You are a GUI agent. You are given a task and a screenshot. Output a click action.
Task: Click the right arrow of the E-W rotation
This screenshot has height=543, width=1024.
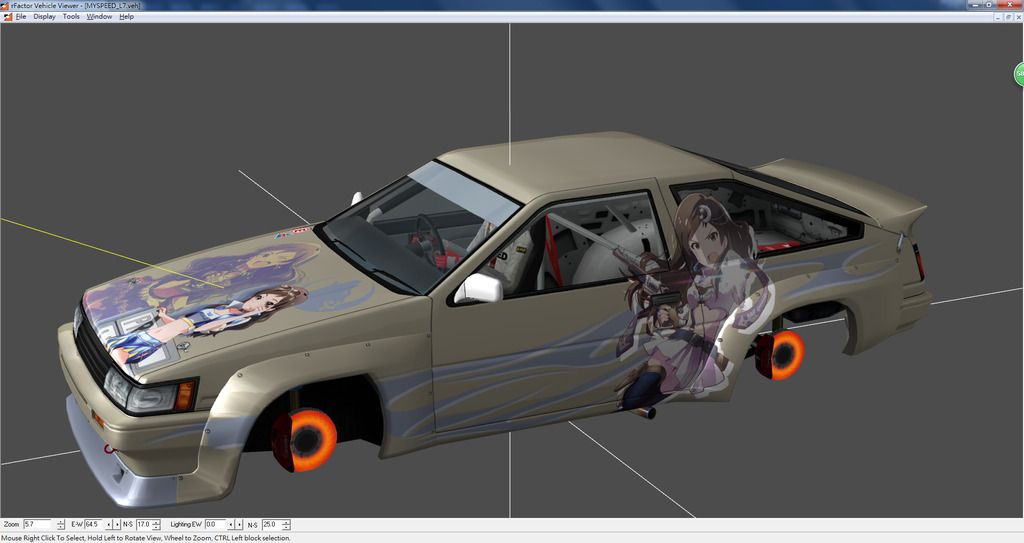click(x=117, y=525)
